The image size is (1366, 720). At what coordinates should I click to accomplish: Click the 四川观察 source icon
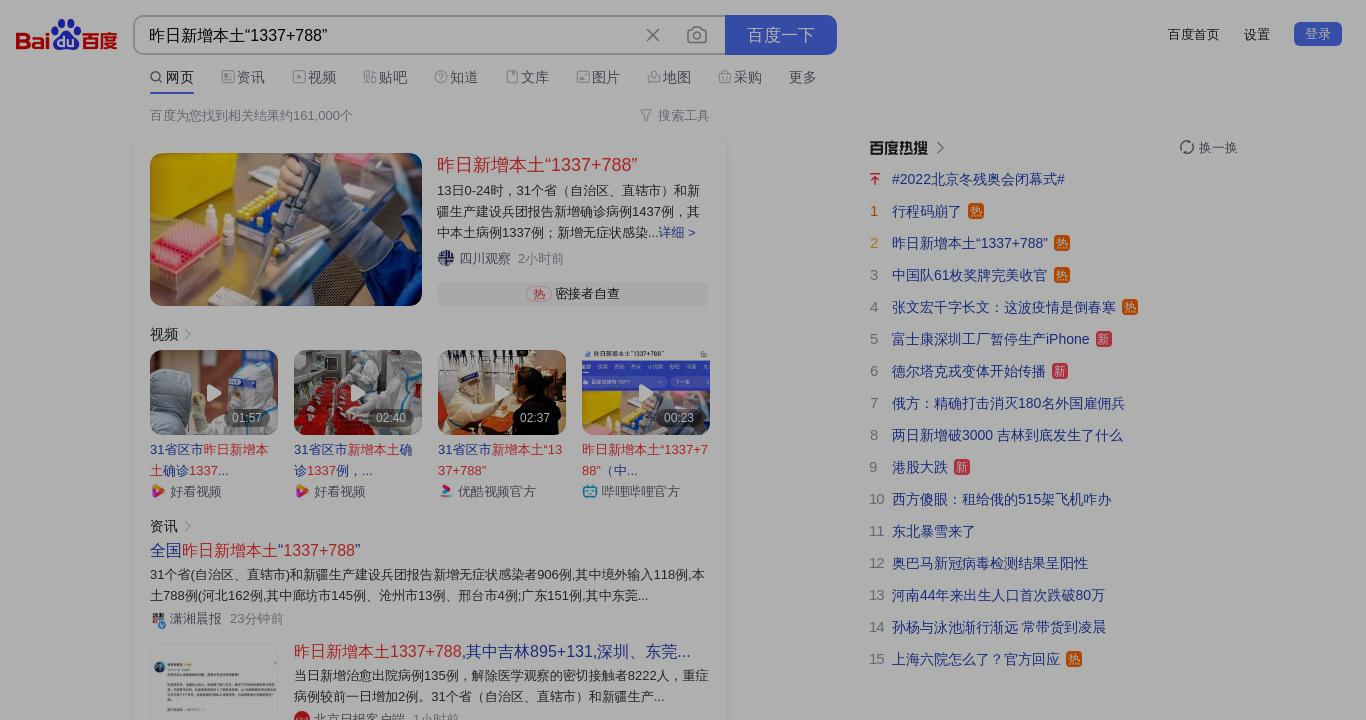(446, 258)
